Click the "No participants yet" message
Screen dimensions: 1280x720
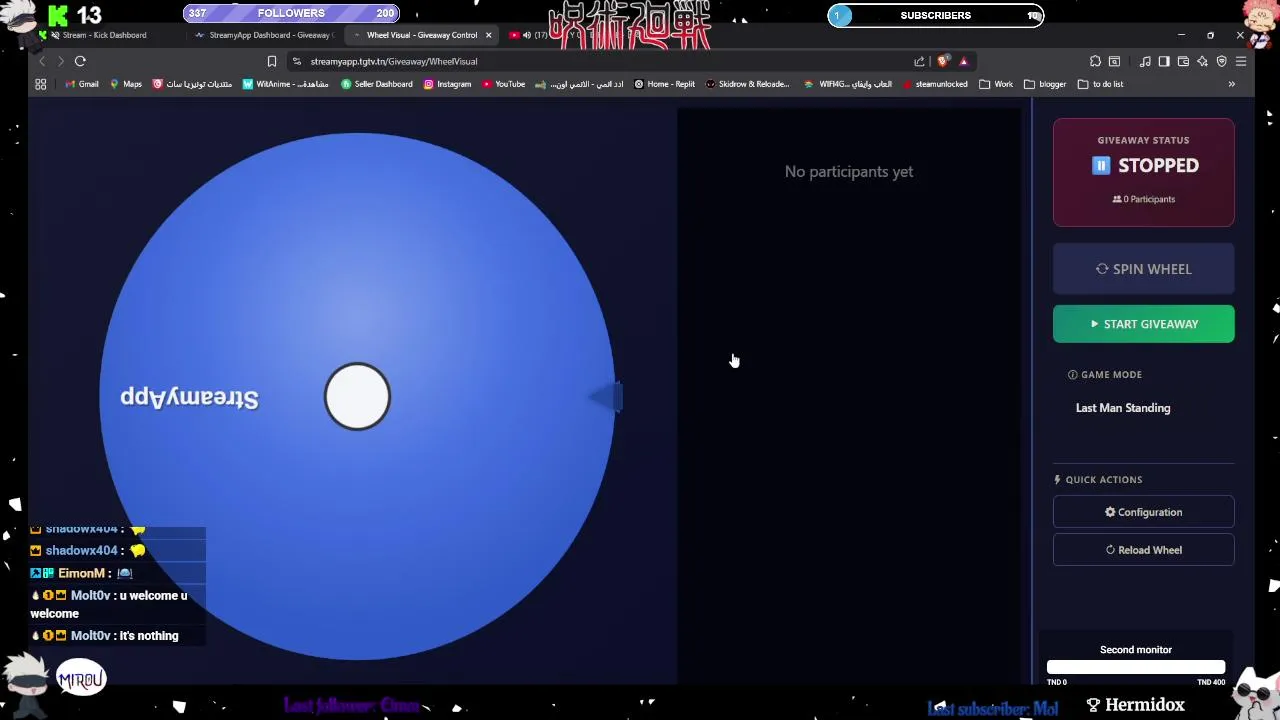(x=848, y=172)
